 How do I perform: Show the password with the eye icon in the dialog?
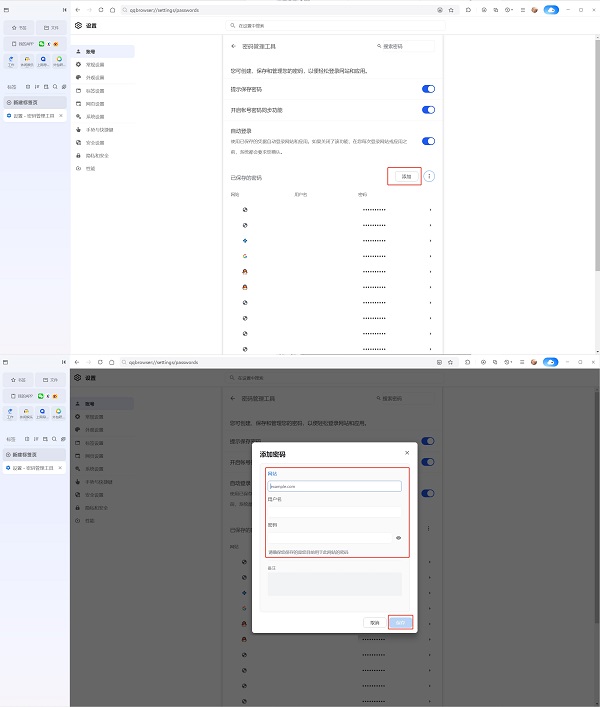tap(398, 538)
